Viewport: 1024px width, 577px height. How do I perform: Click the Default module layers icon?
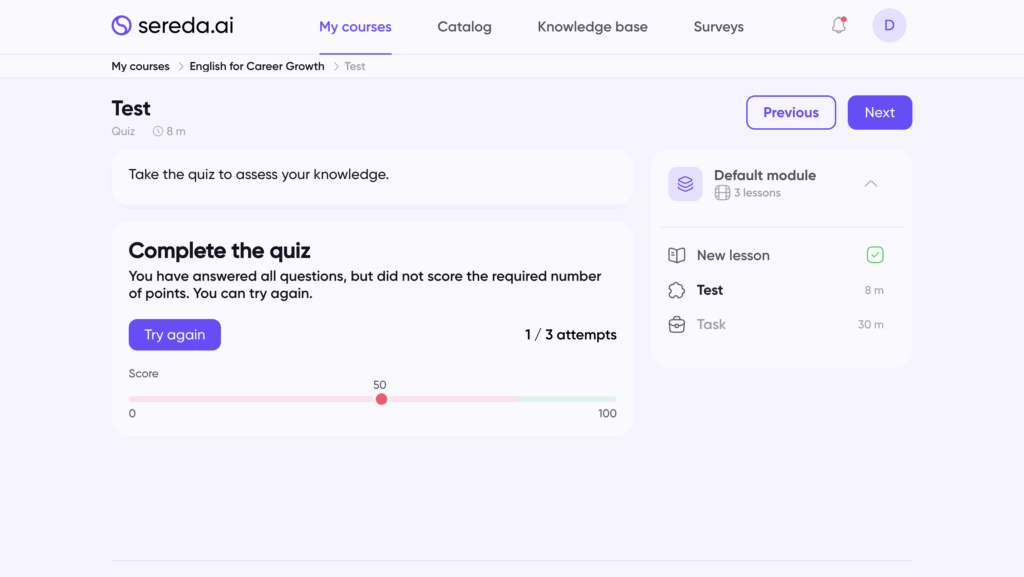[685, 184]
